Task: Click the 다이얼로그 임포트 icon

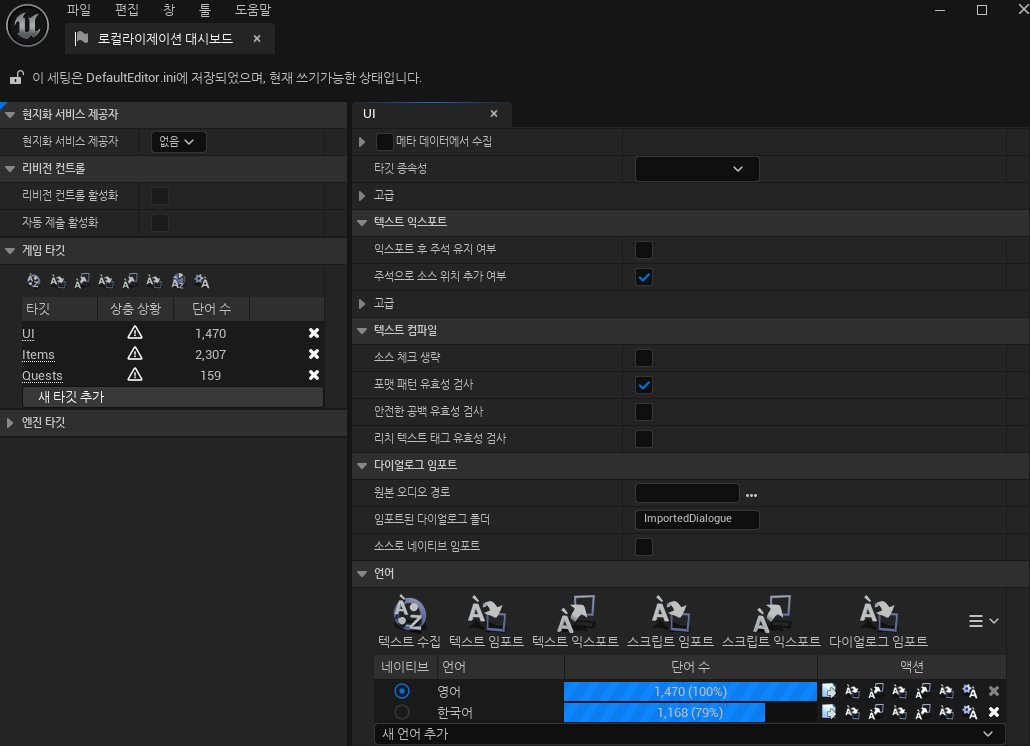Action: pos(878,613)
